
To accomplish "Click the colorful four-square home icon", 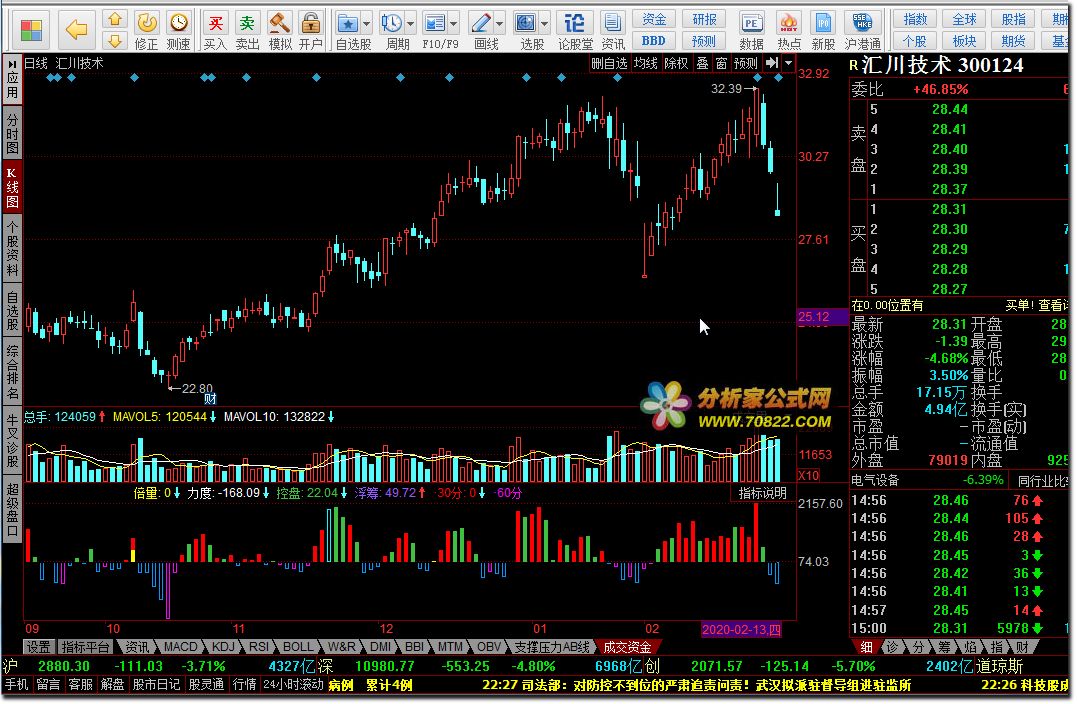I will click(x=32, y=30).
